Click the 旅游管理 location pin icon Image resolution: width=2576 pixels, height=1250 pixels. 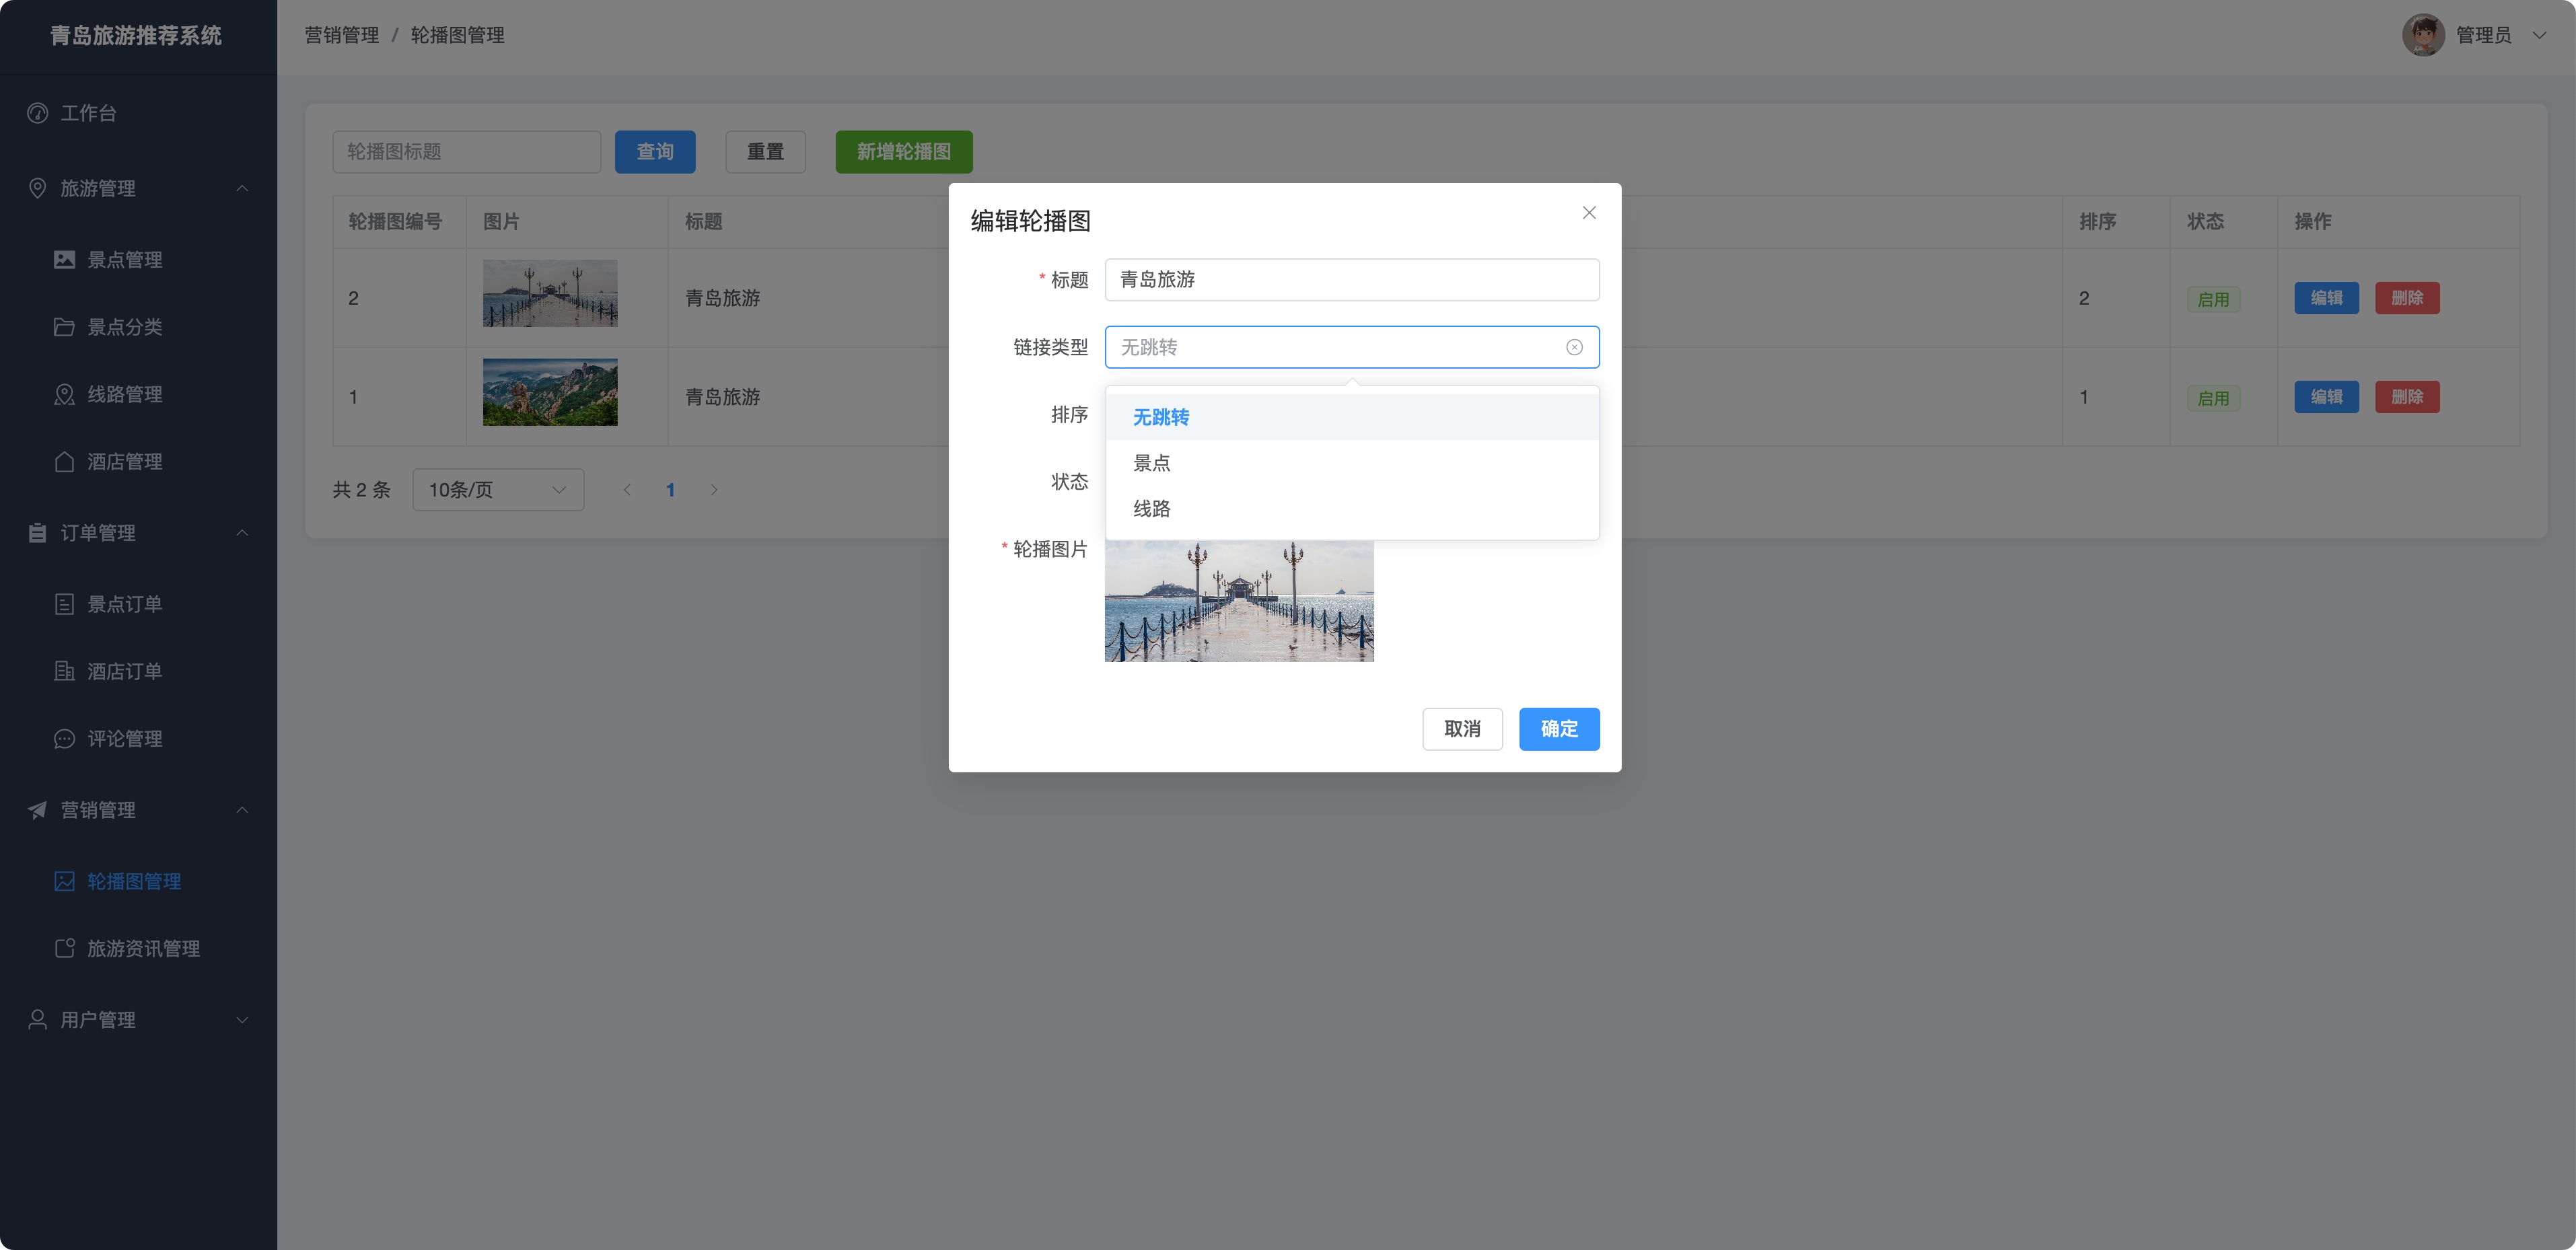38,188
